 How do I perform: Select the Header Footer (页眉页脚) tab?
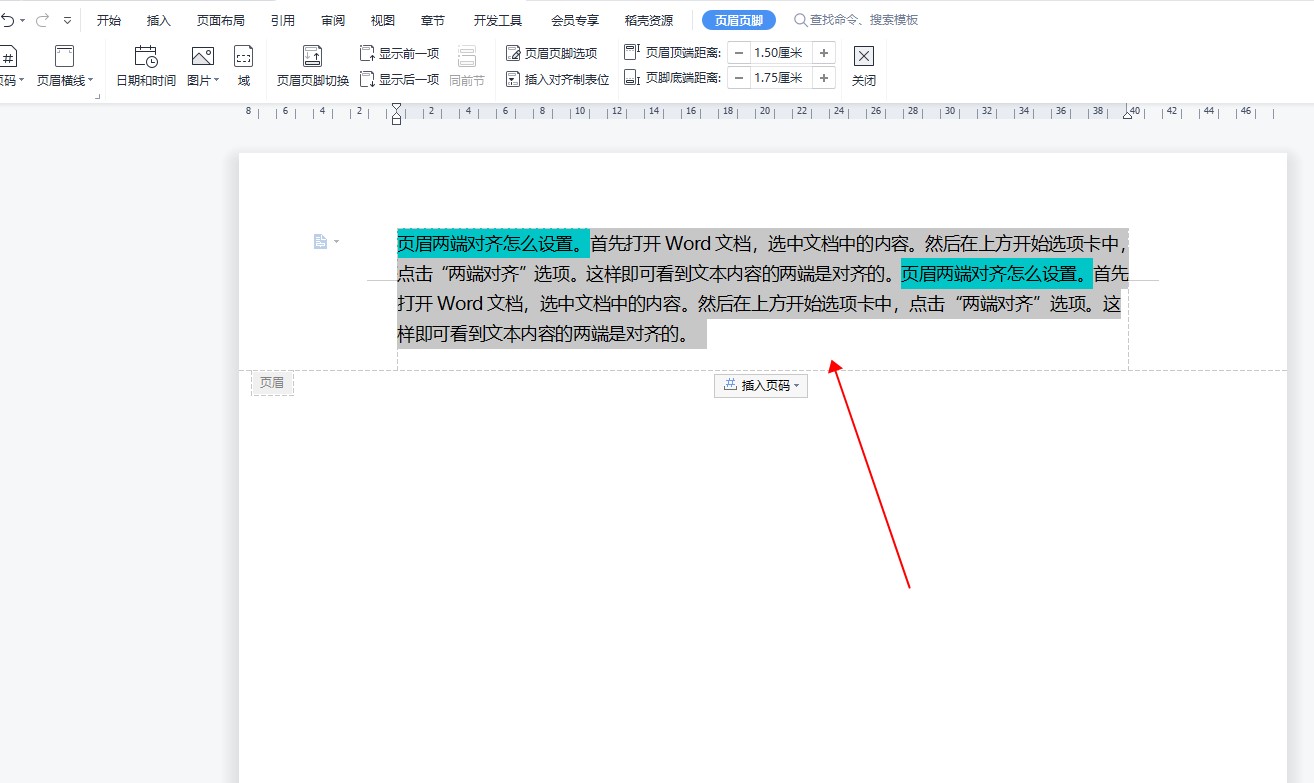point(738,20)
